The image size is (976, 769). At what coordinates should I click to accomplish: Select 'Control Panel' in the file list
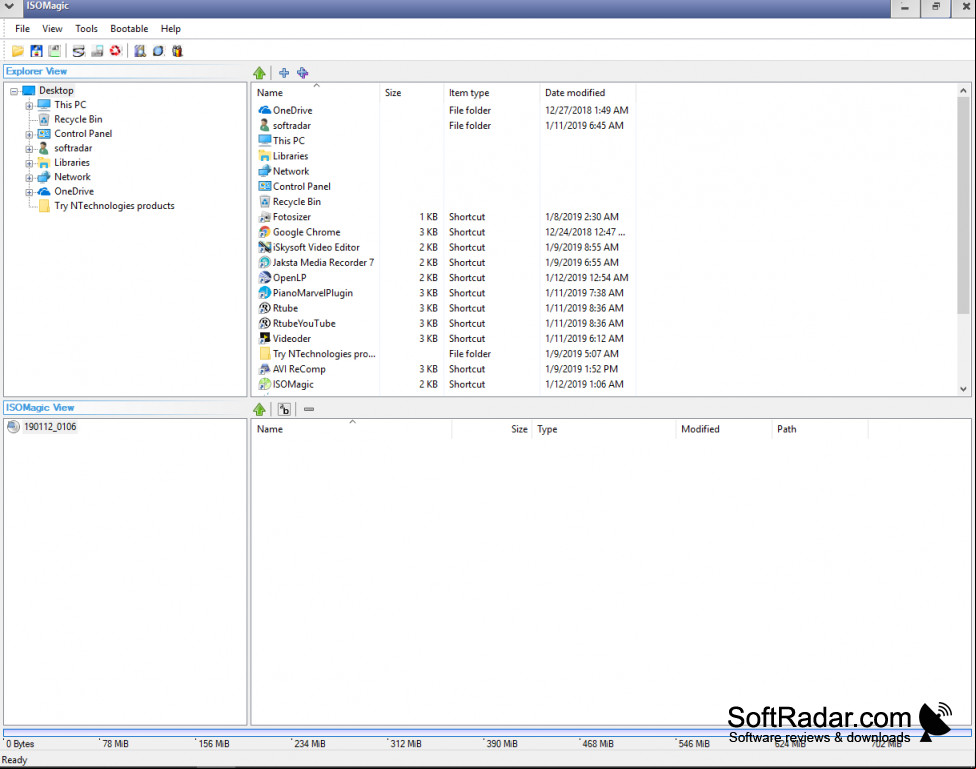(443, 187)
